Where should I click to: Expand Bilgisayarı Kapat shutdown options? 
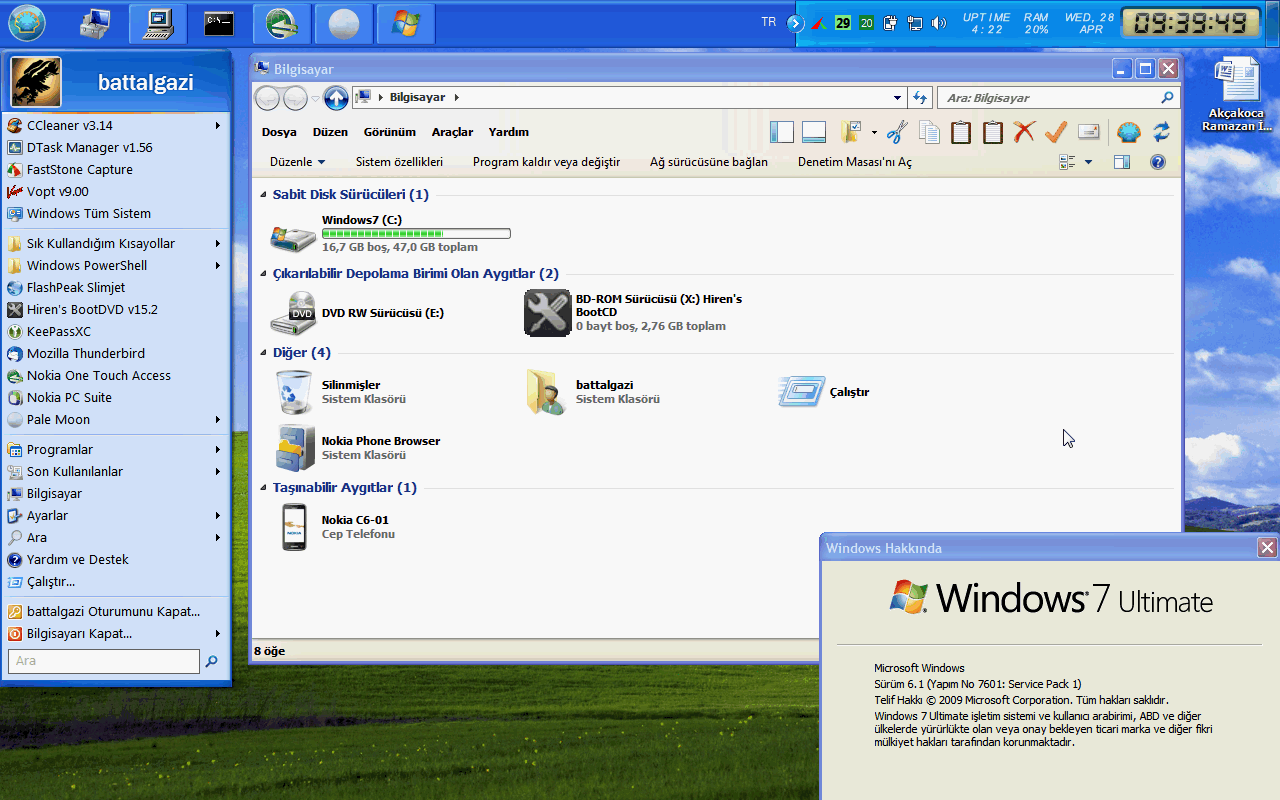217,634
